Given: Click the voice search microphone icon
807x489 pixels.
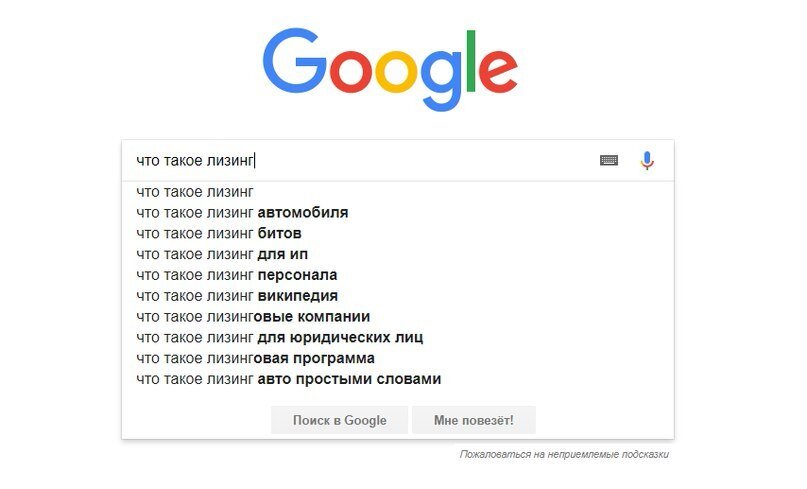Looking at the screenshot, I should (x=647, y=160).
